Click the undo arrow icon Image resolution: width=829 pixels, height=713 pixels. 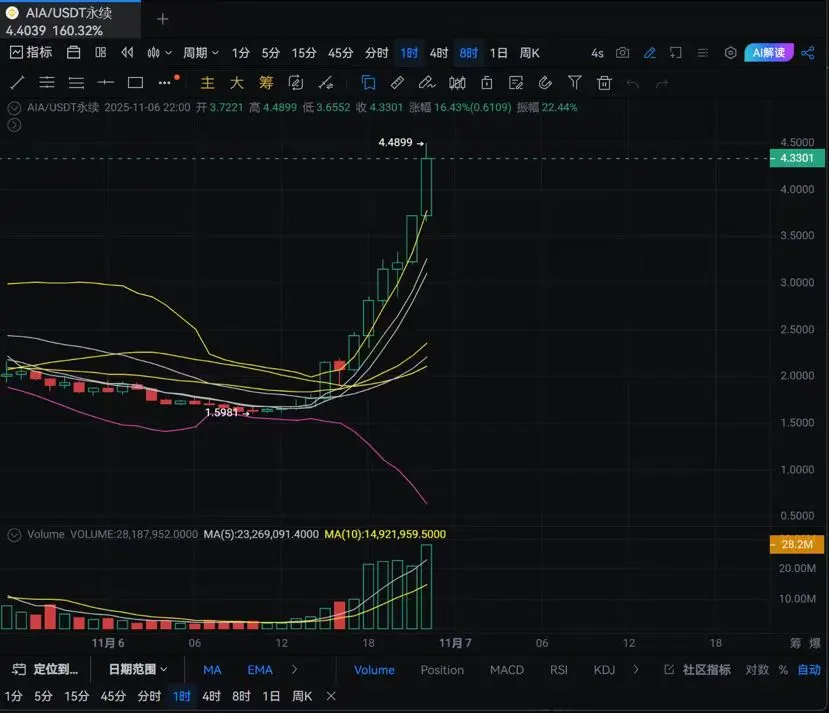[x=633, y=84]
